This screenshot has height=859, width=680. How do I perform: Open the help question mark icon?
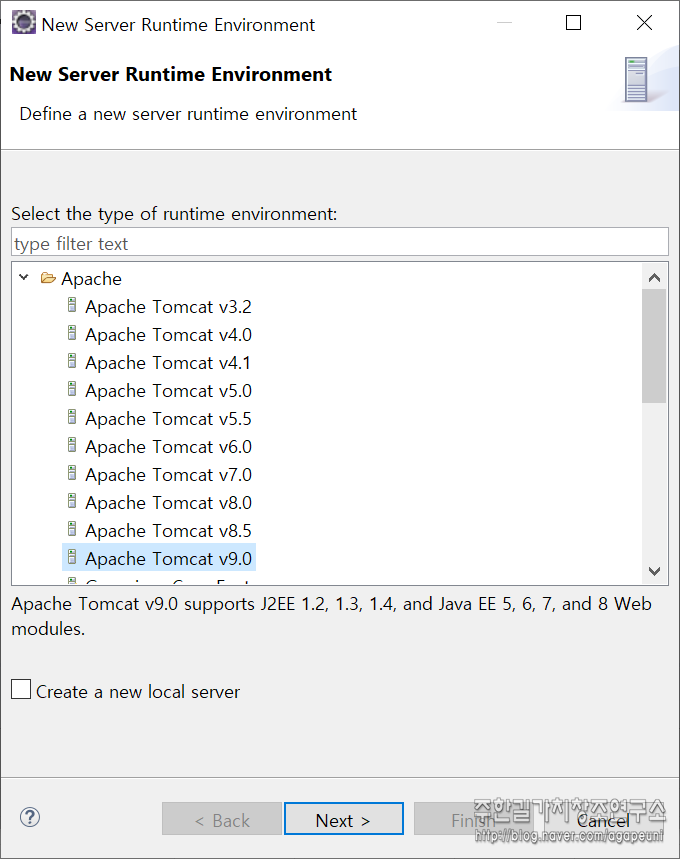pyautogui.click(x=30, y=817)
